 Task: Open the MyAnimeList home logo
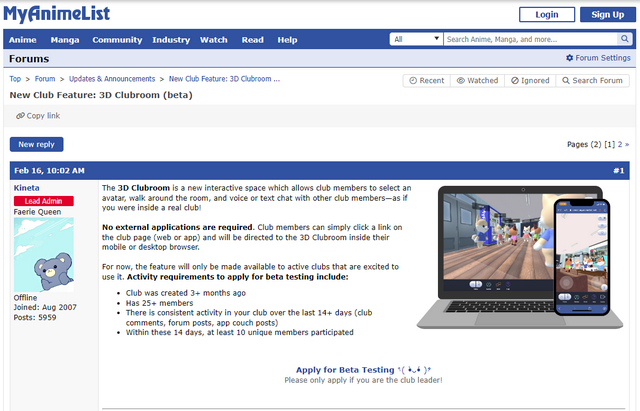click(x=57, y=14)
